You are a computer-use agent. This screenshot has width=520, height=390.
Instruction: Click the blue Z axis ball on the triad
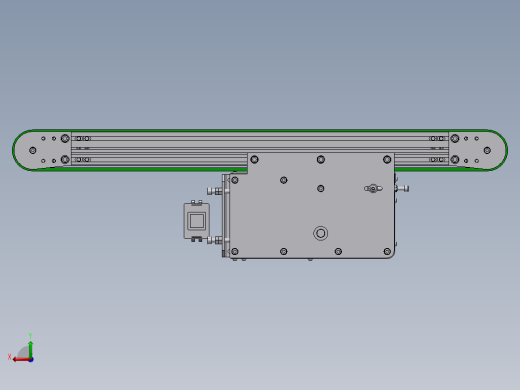pyautogui.click(x=31, y=360)
